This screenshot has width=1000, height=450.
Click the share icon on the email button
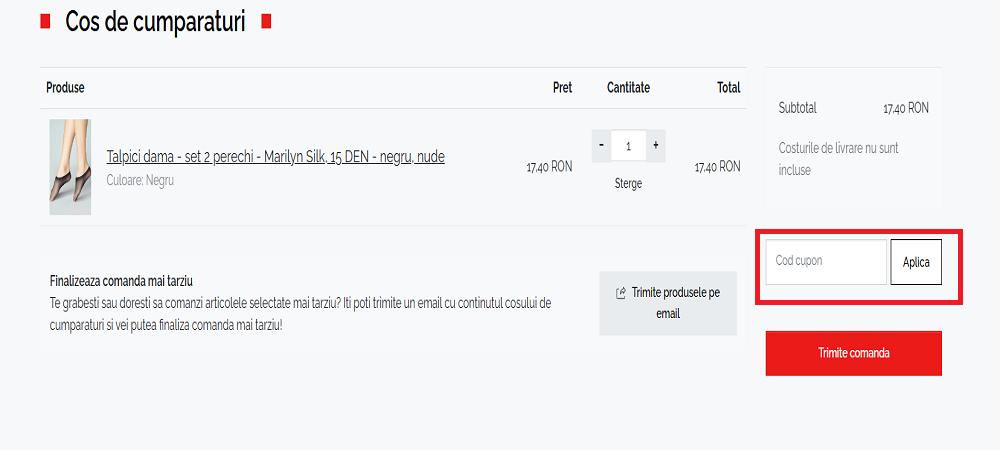coord(621,293)
